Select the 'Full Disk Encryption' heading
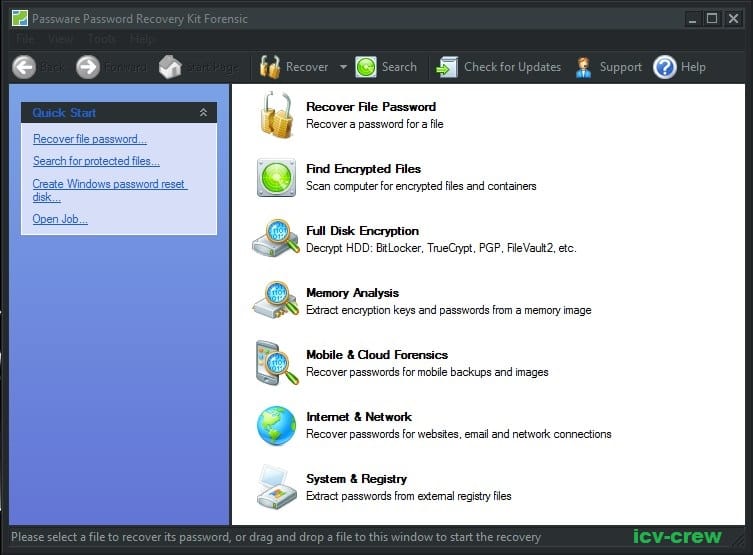The image size is (753, 555). tap(363, 231)
